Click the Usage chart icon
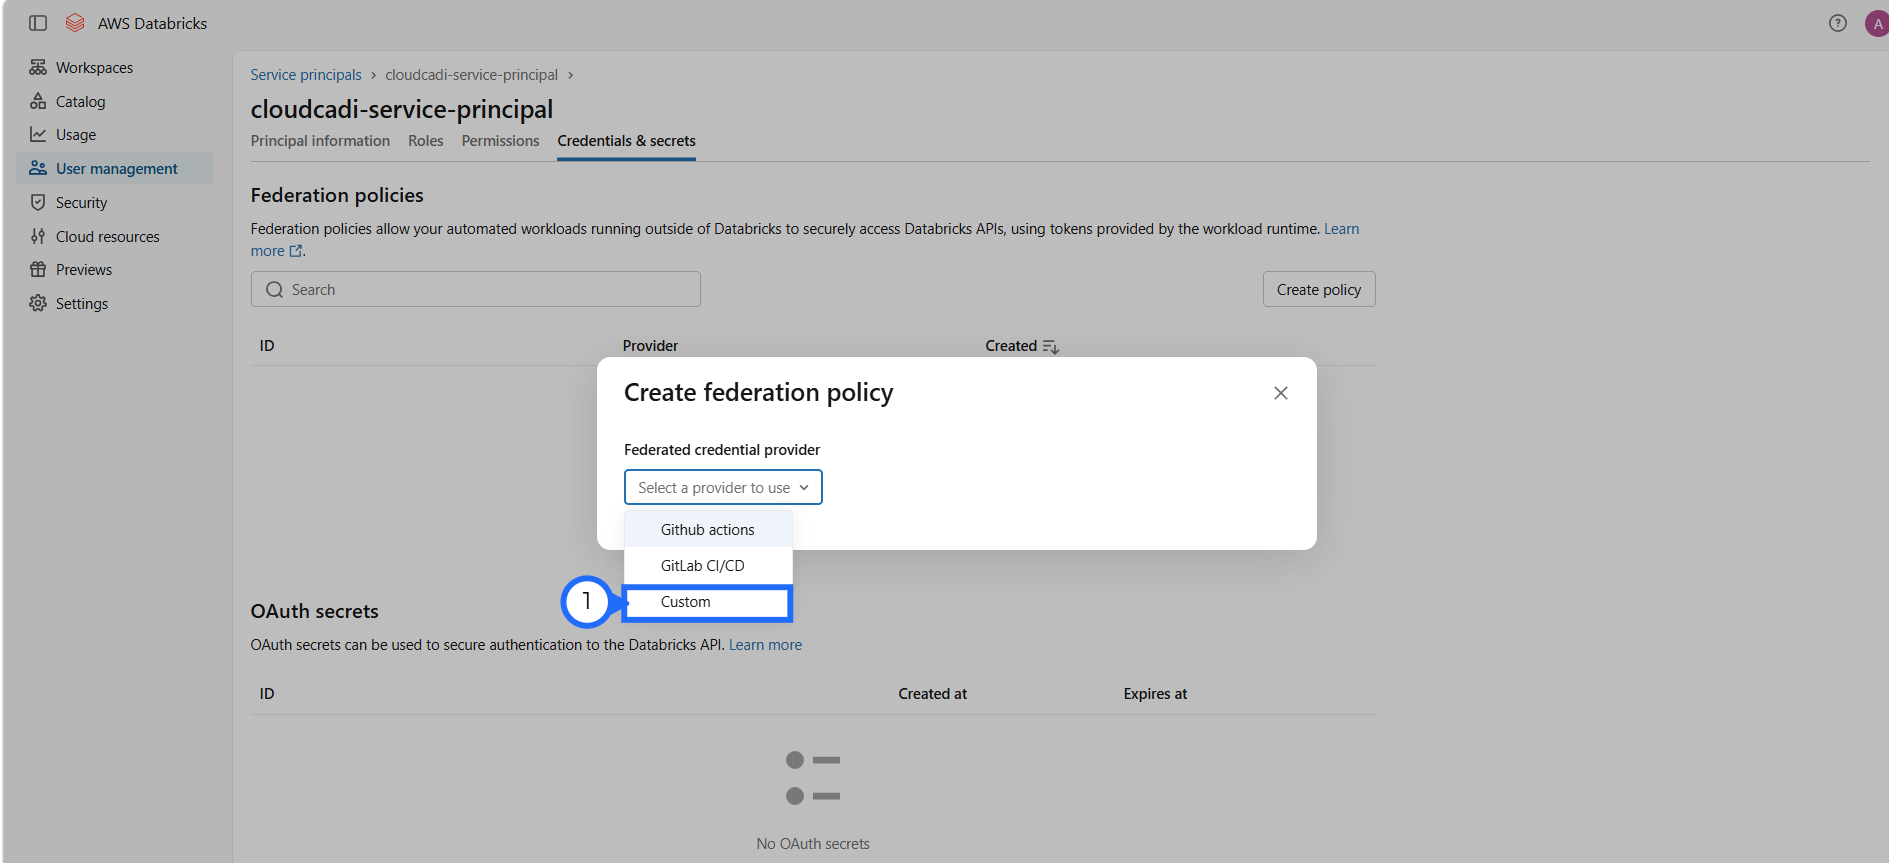The image size is (1889, 863). click(38, 134)
